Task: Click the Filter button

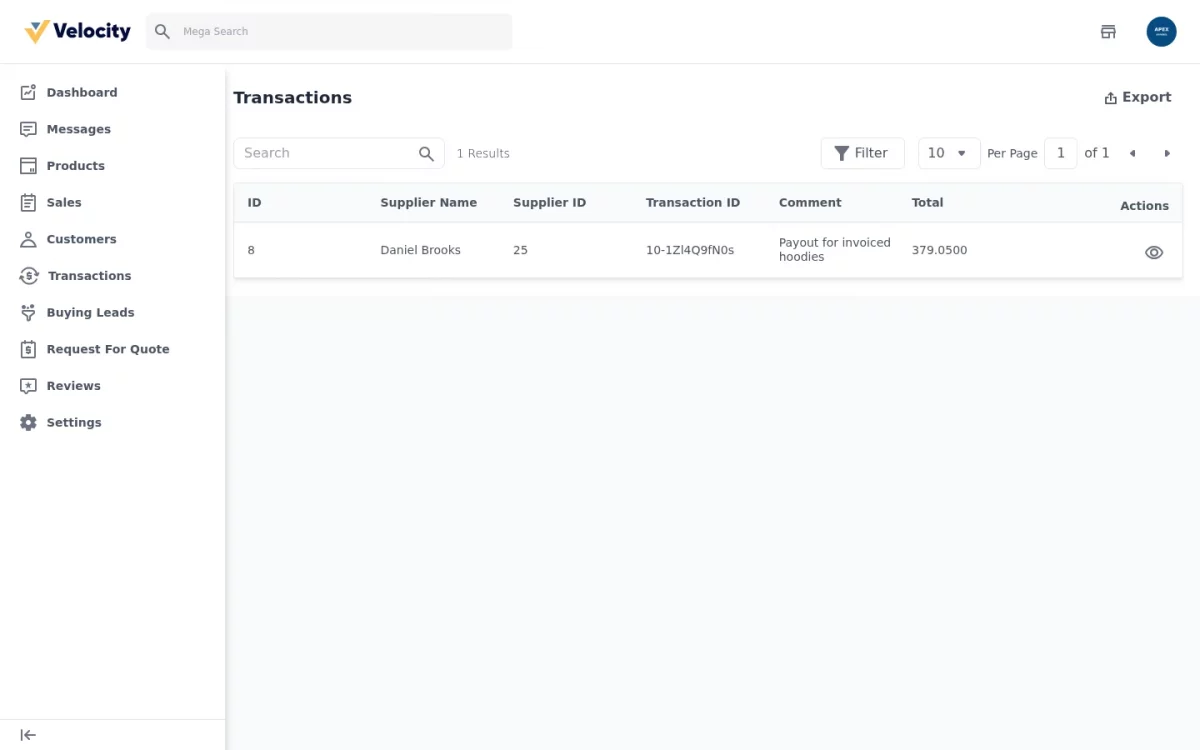Action: [x=862, y=153]
